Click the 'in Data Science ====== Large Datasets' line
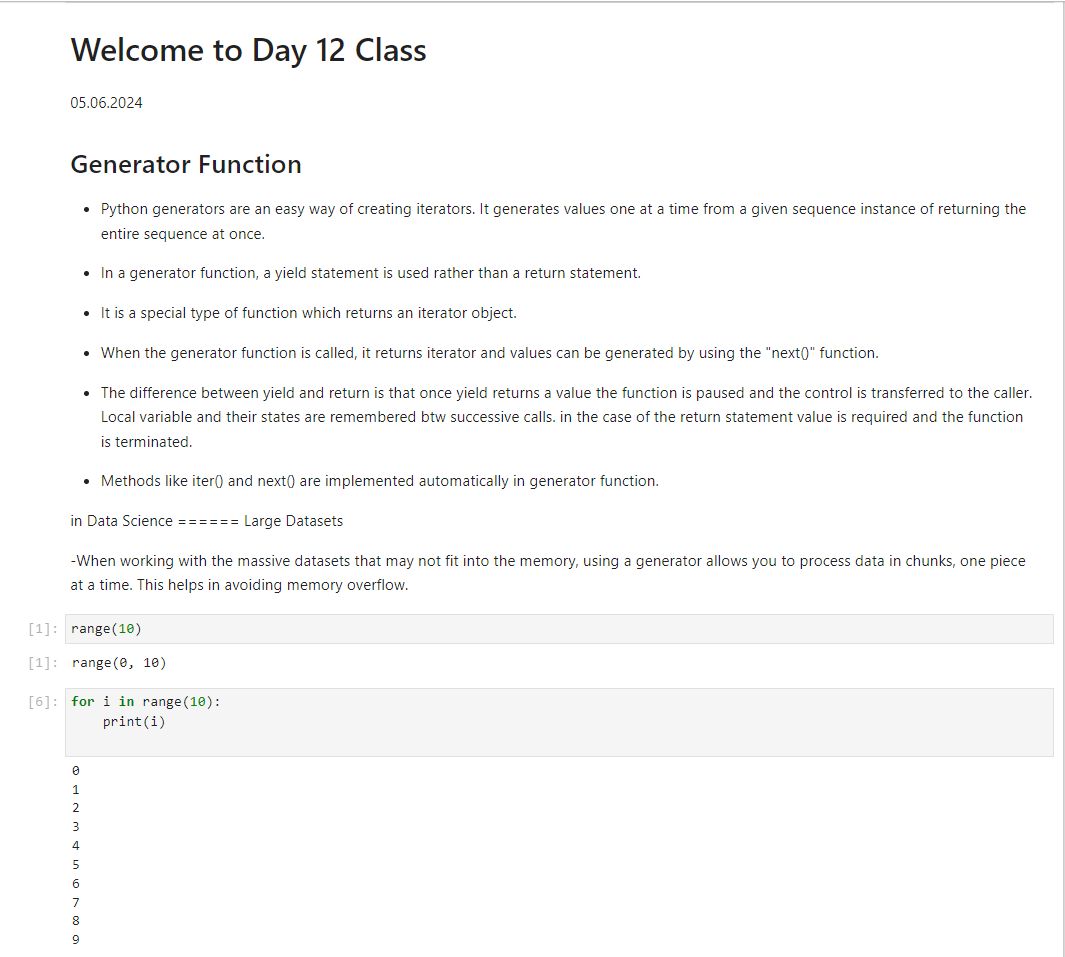1065x957 pixels. [x=206, y=521]
